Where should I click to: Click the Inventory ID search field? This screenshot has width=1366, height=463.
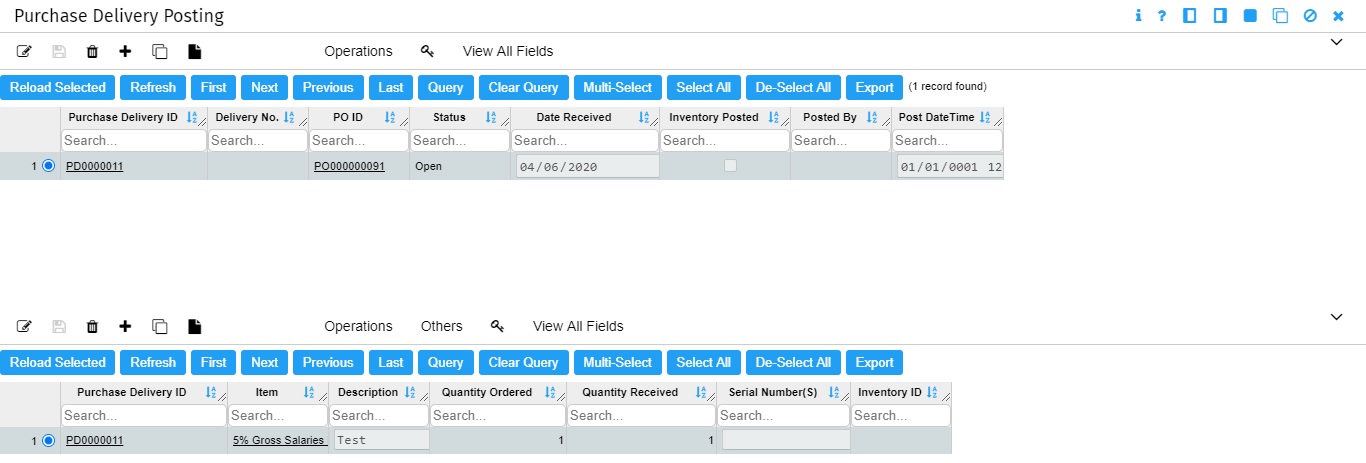[x=901, y=415]
